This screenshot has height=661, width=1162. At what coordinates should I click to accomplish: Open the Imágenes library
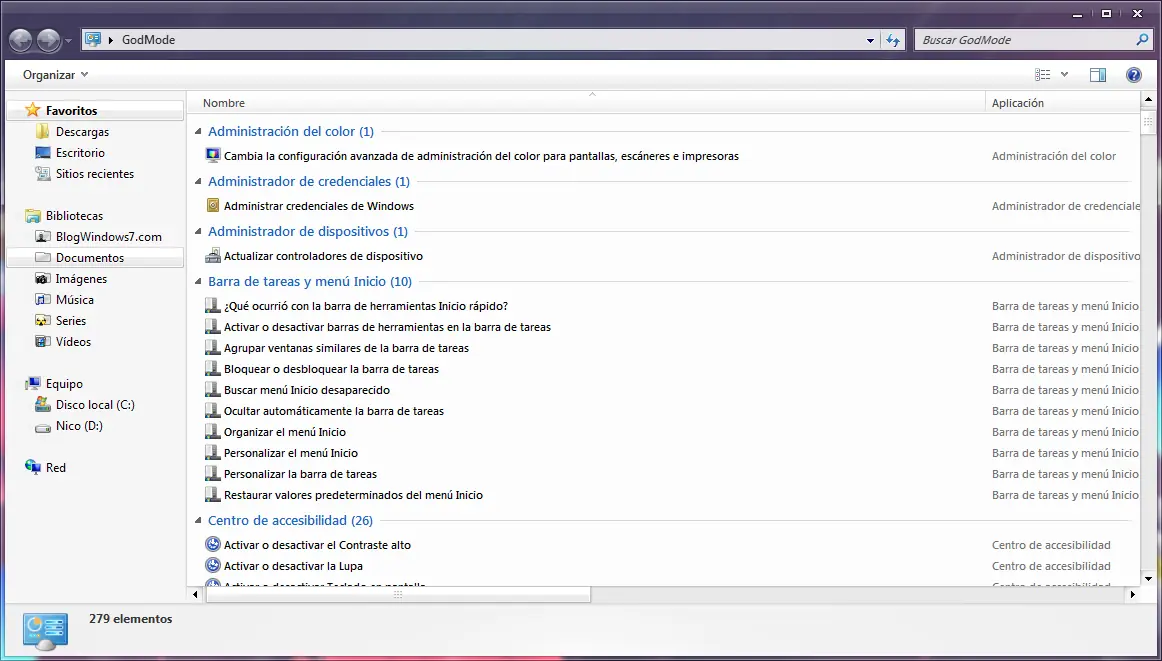pyautogui.click(x=81, y=279)
